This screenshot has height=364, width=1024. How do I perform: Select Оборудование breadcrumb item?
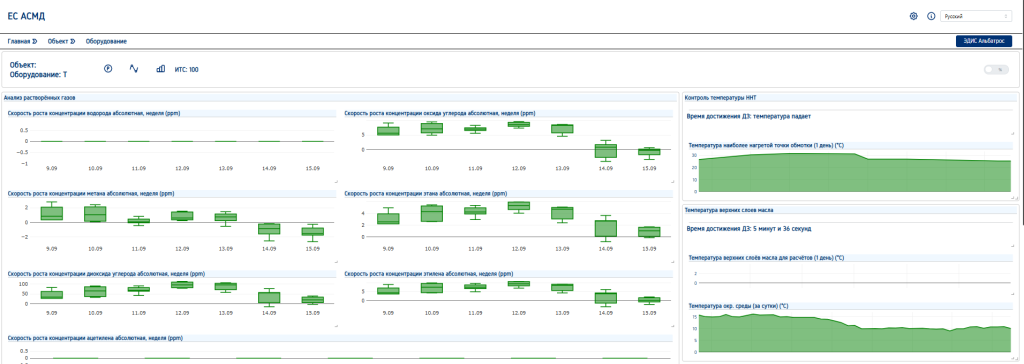tap(106, 41)
